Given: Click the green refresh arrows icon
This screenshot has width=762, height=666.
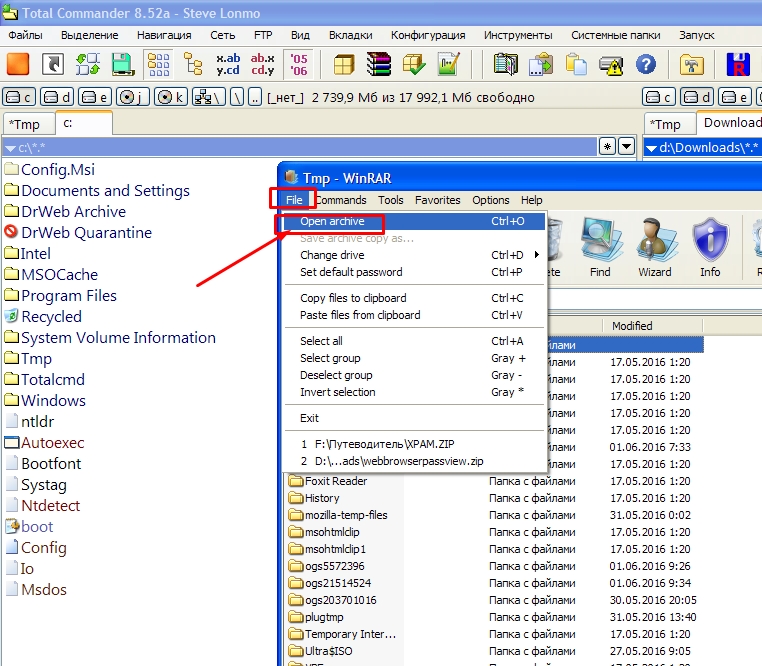Looking at the screenshot, I should (88, 64).
